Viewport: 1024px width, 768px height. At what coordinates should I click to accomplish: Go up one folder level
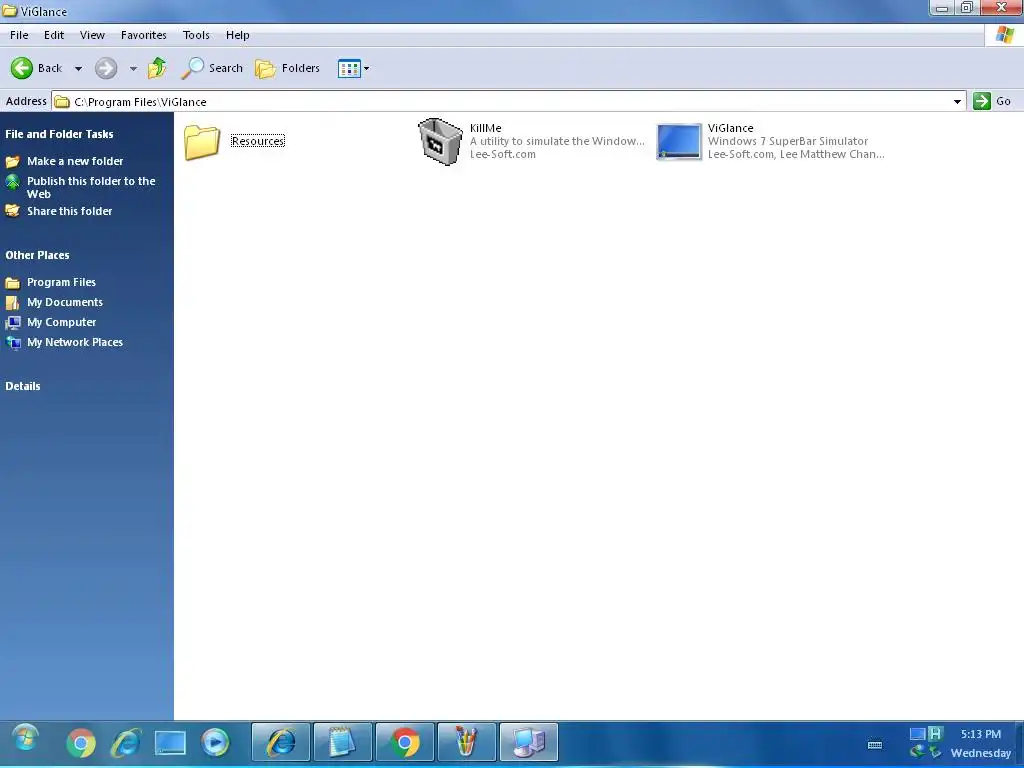[x=157, y=68]
